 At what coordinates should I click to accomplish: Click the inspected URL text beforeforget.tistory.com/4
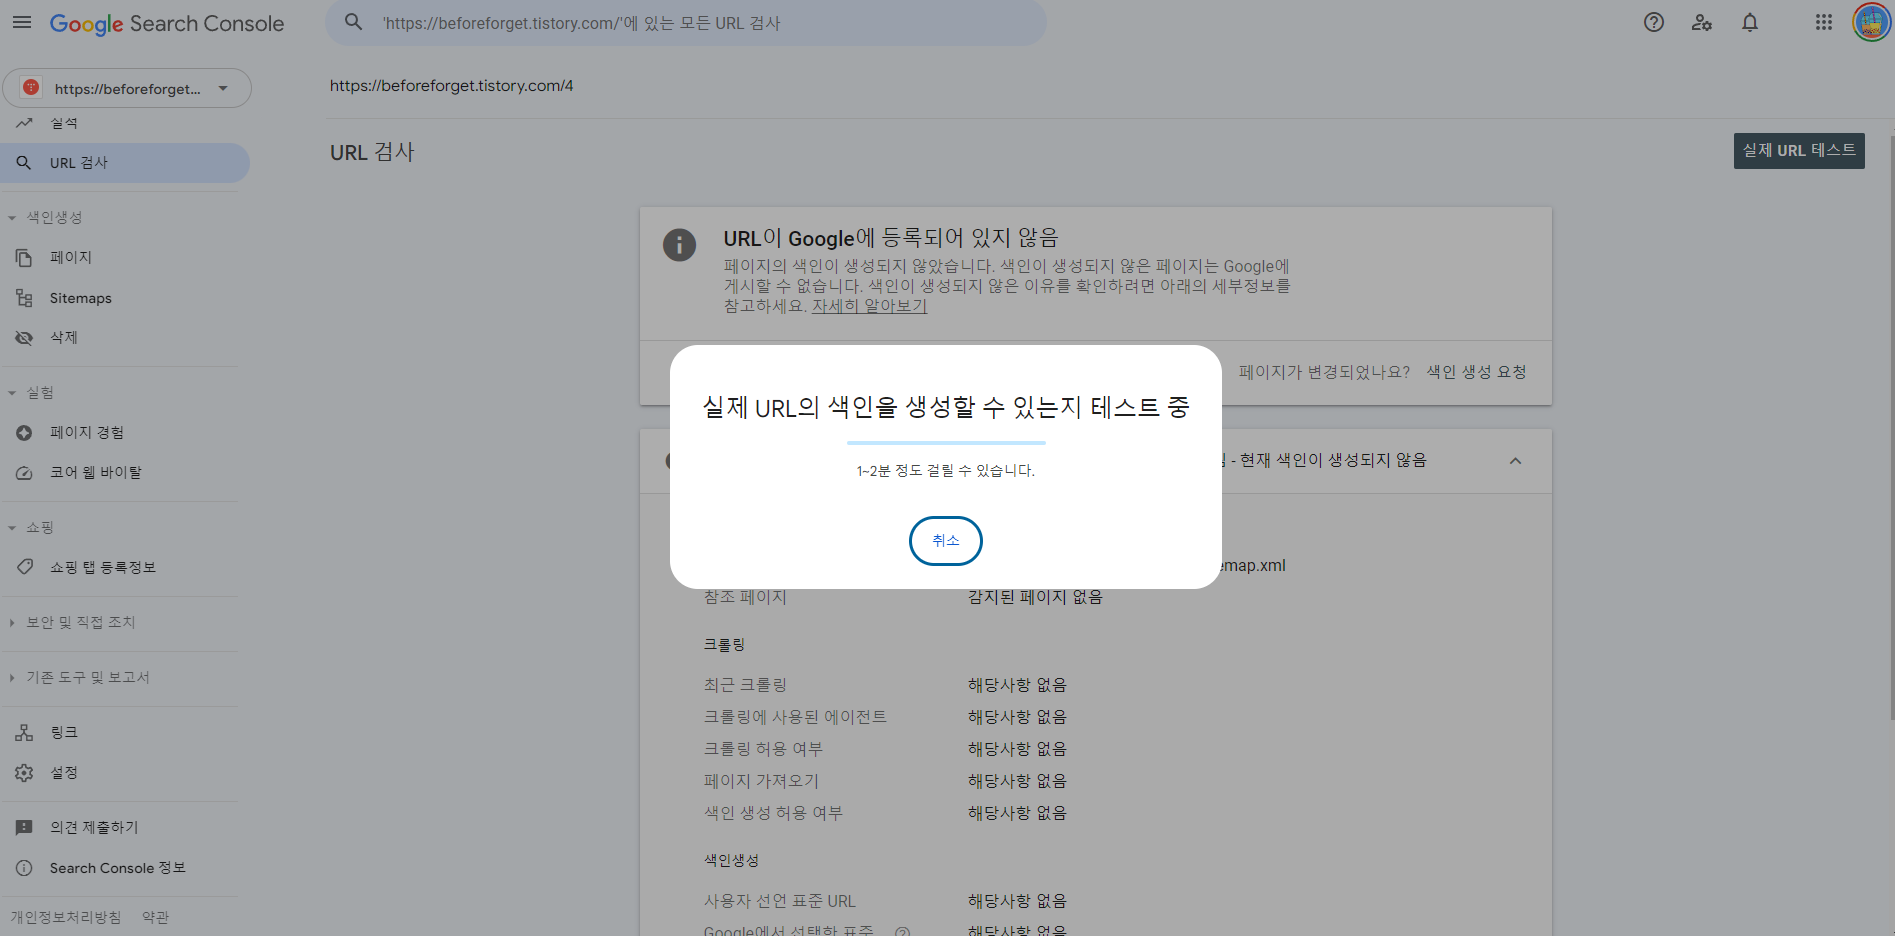451,86
